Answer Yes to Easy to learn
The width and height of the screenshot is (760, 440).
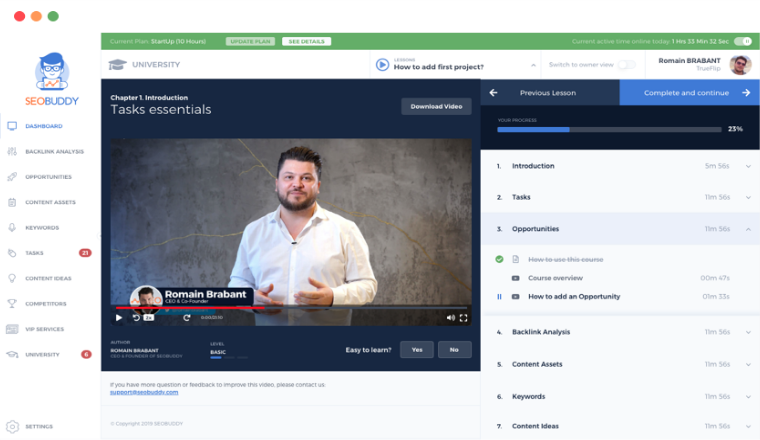pos(417,350)
